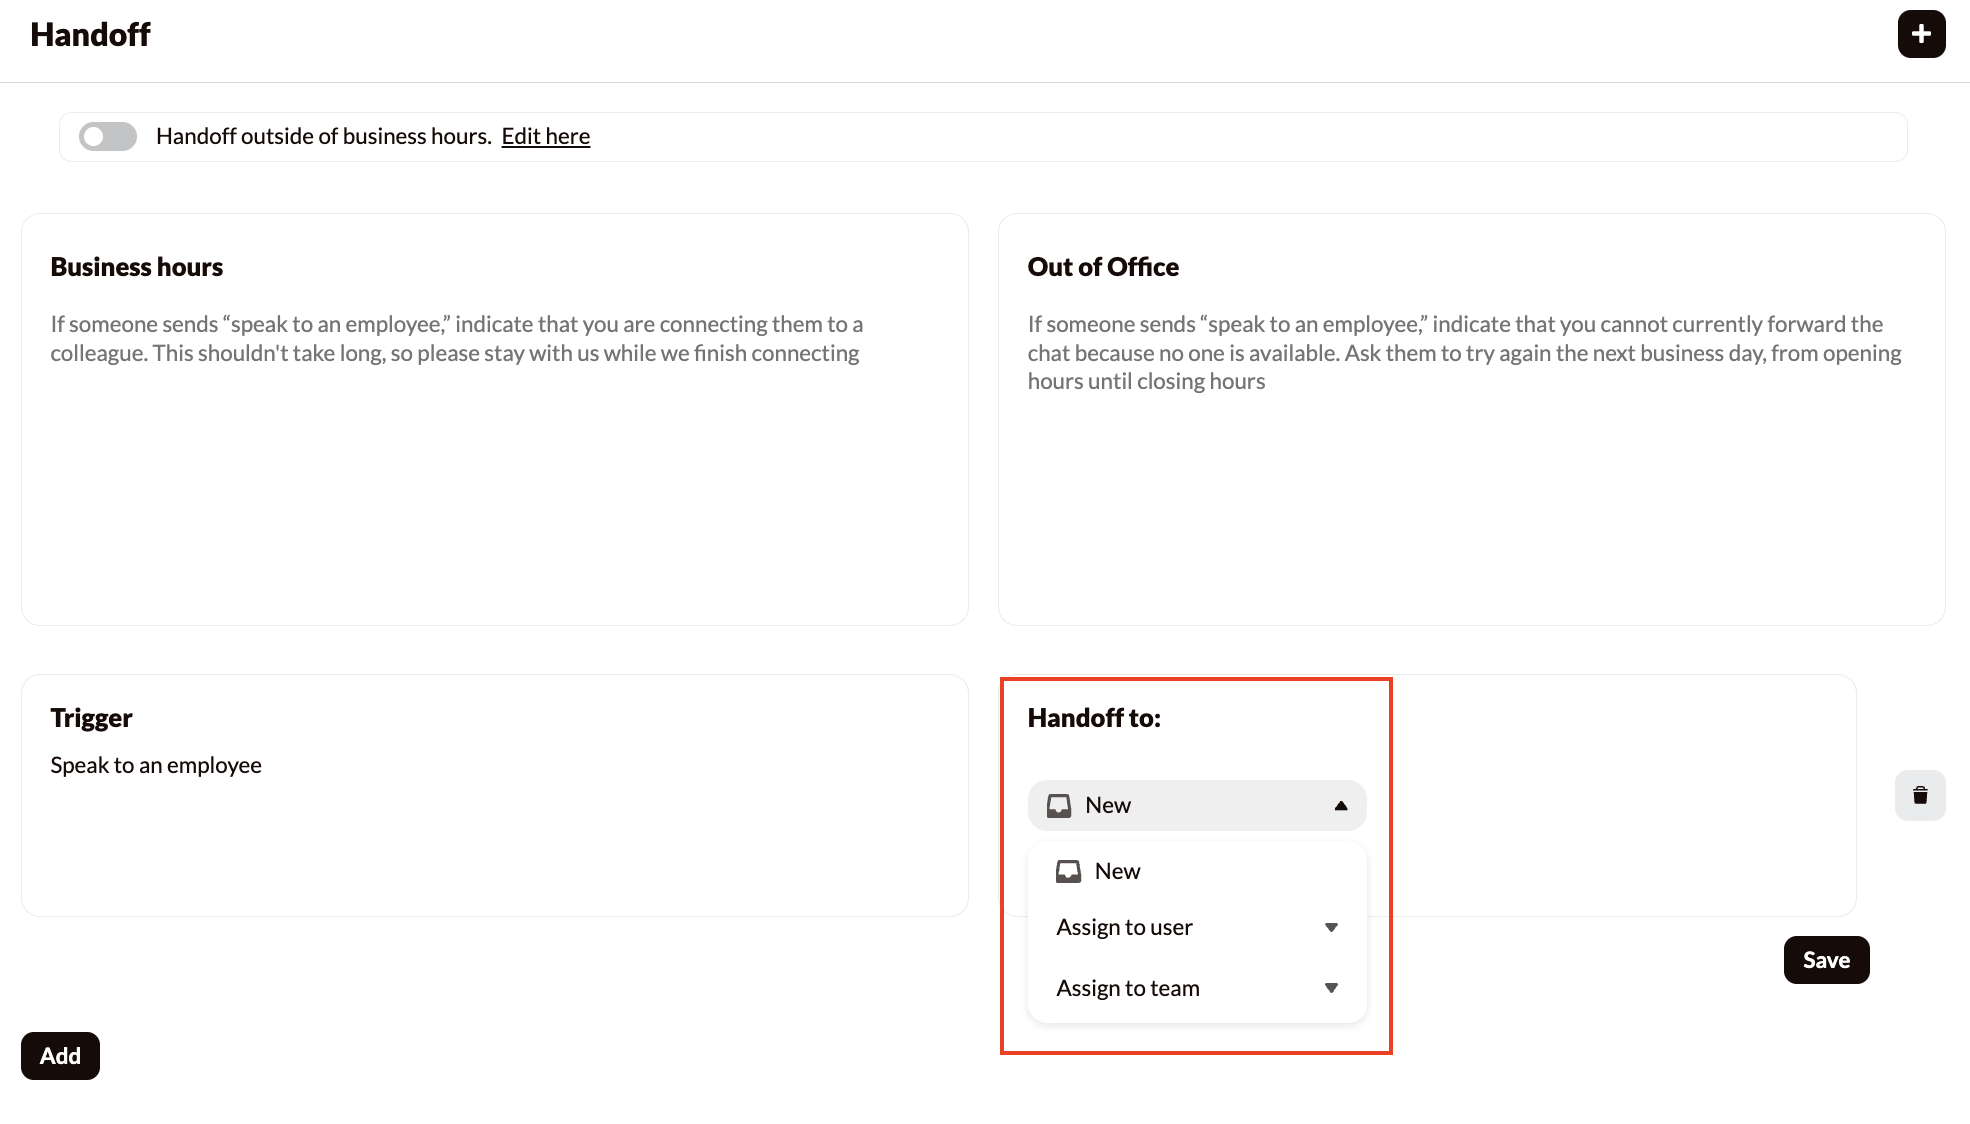Select the Out of Office card
Viewport: 1970px width, 1124px height.
pos(1471,418)
